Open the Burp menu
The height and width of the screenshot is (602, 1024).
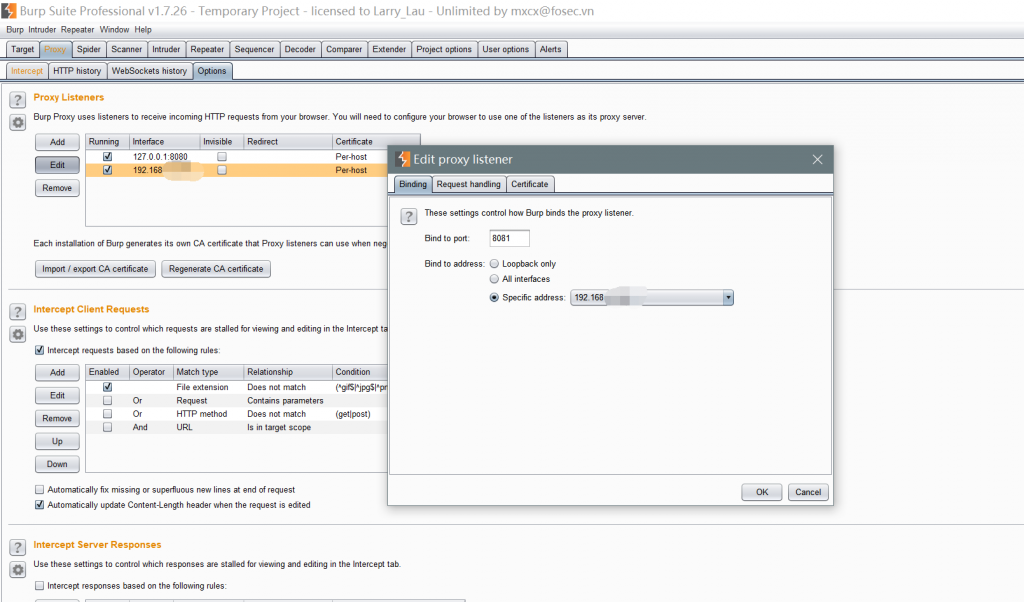[x=15, y=29]
